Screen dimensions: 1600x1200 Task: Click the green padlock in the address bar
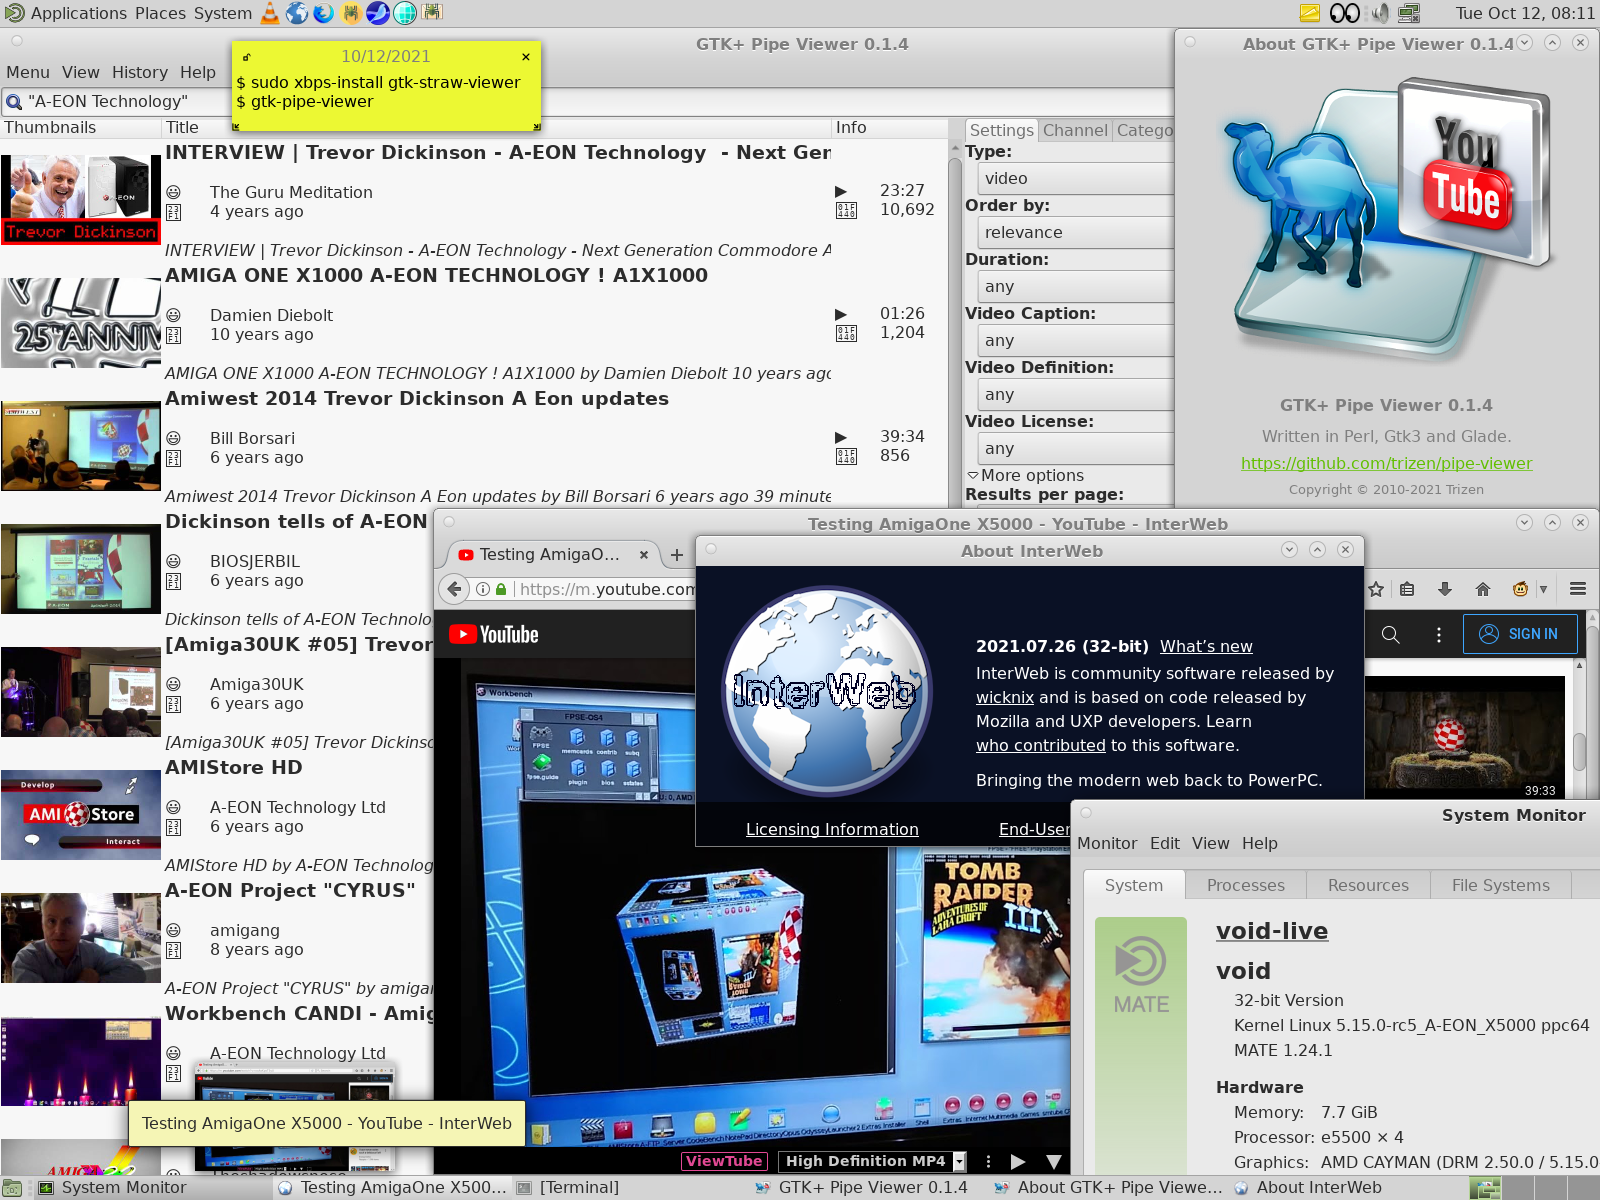501,589
